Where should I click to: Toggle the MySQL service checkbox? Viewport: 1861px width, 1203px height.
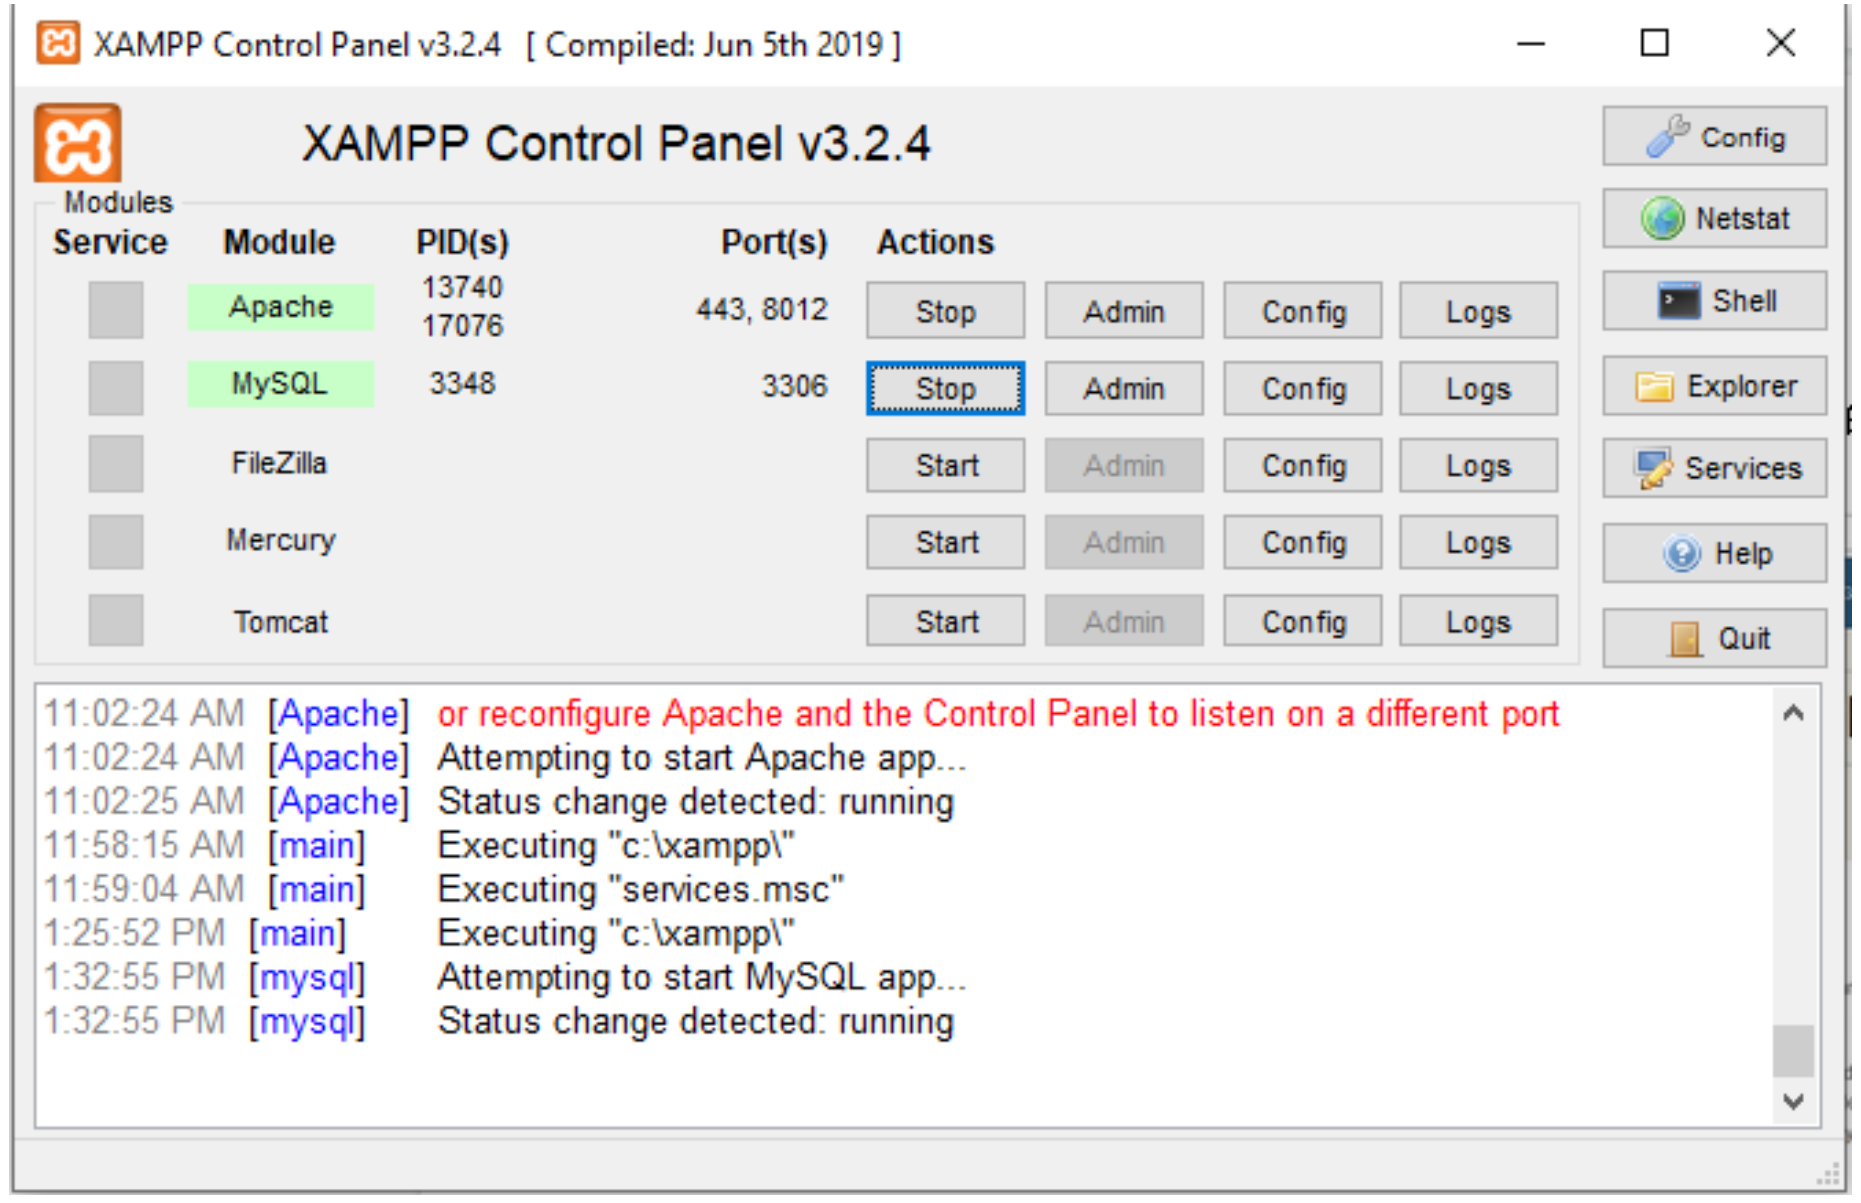[116, 387]
